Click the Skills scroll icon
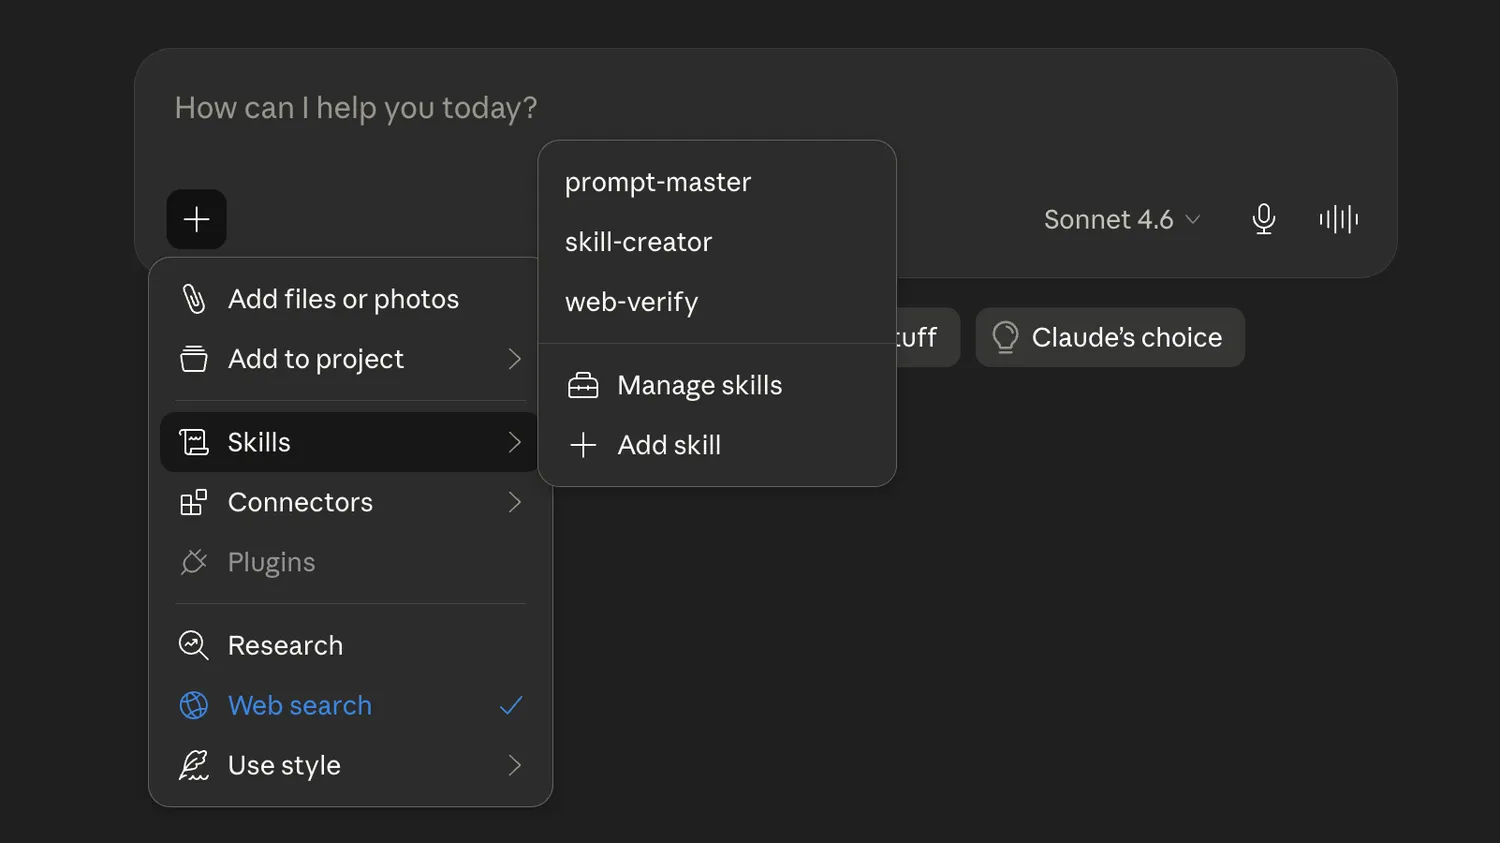The image size is (1500, 843). tap(194, 442)
